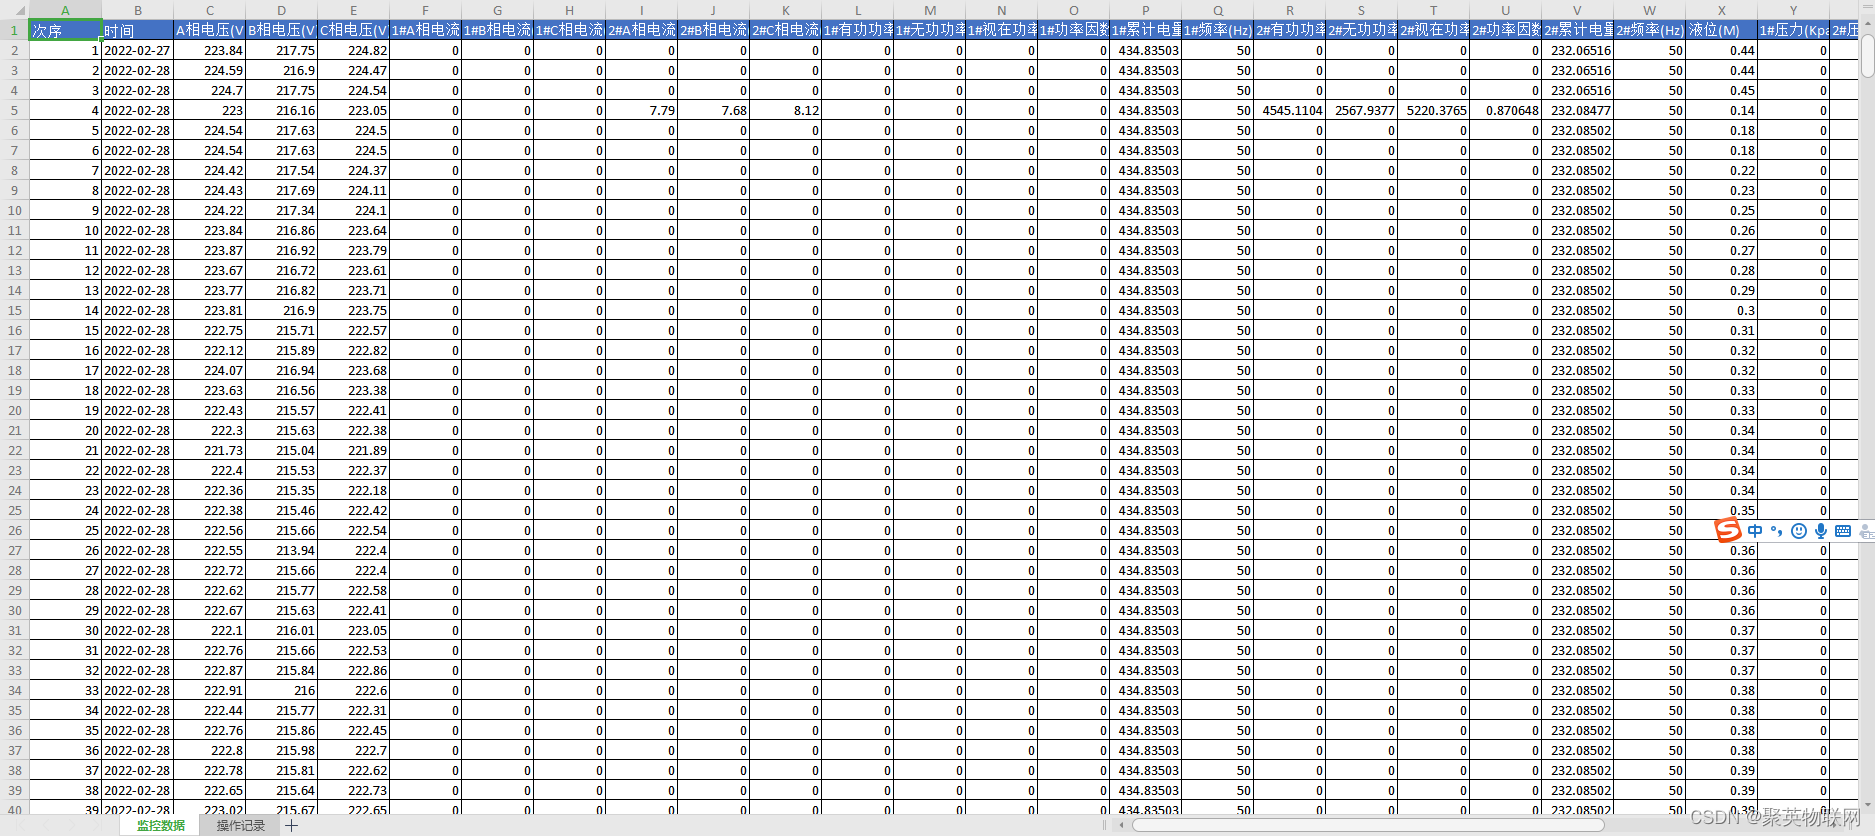
Task: Click the date cell 2022-02-27
Action: coord(138,50)
